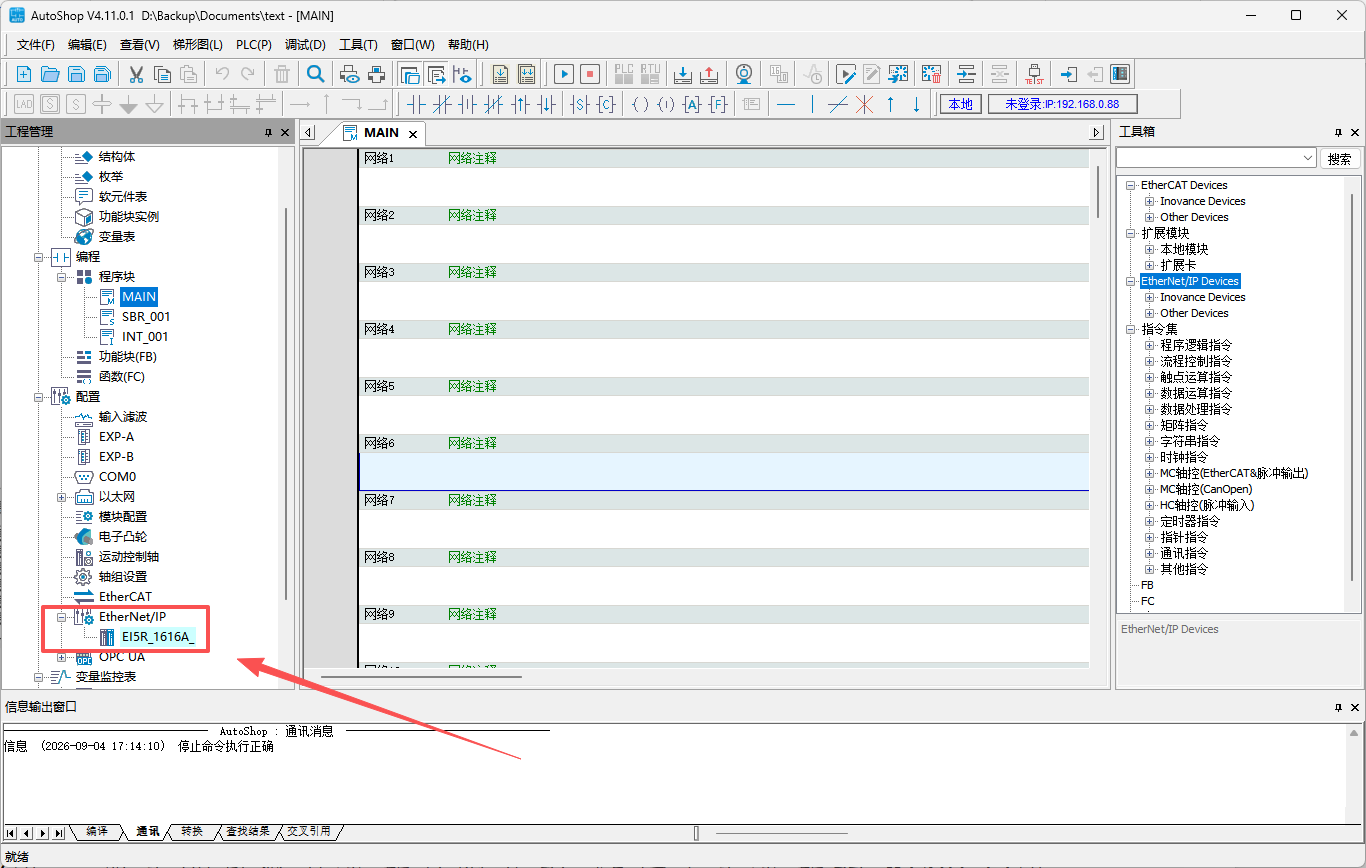1366x868 pixels.
Task: Click the 搜索 button in toolbox
Action: pos(1340,158)
